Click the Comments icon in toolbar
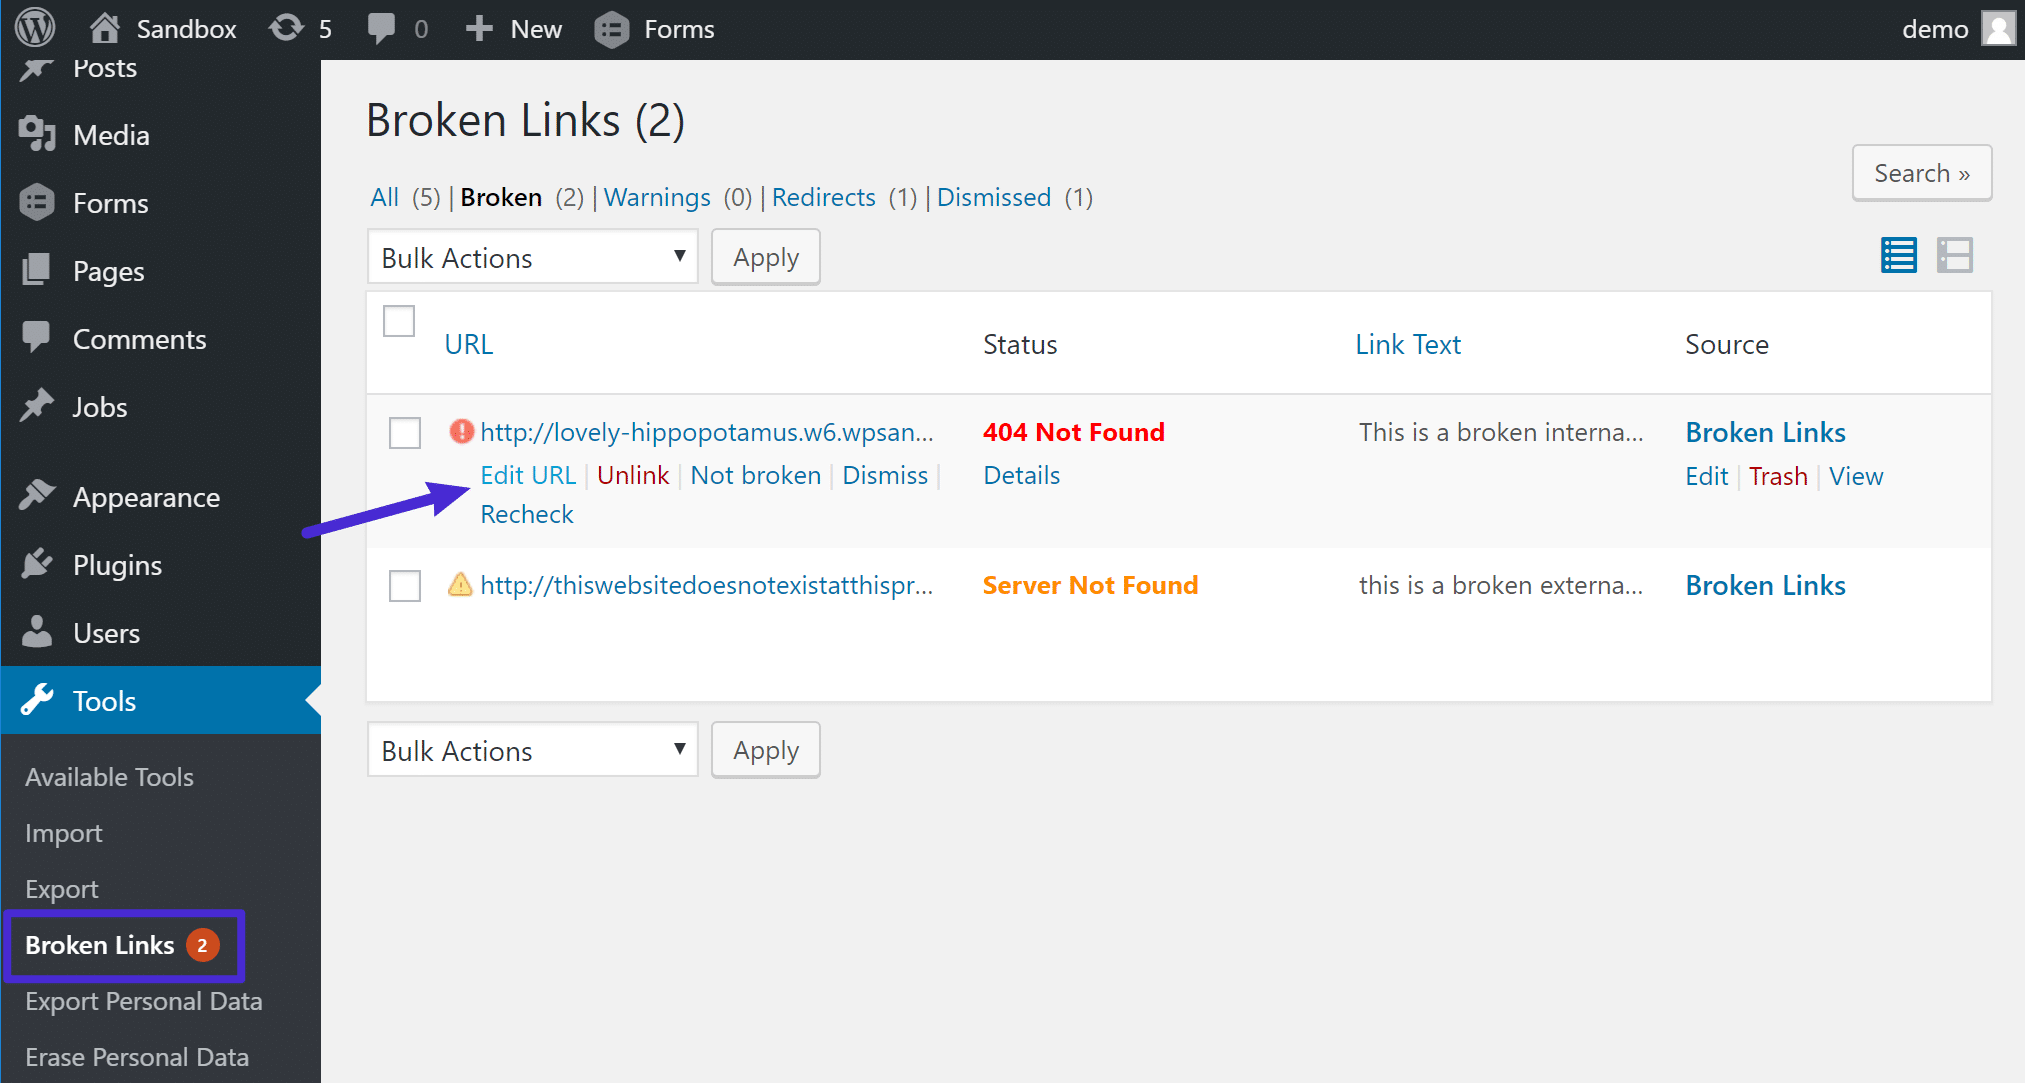Screen dimensions: 2025x1083 point(384,27)
